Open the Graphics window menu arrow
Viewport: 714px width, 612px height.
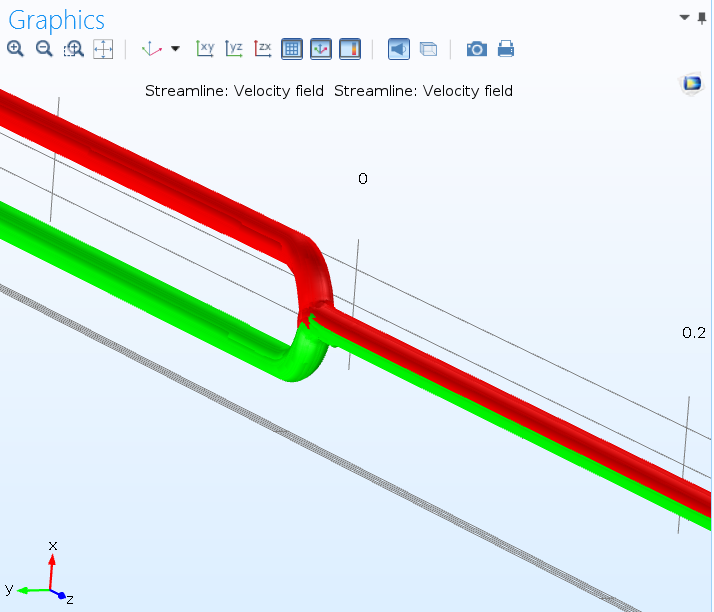685,17
